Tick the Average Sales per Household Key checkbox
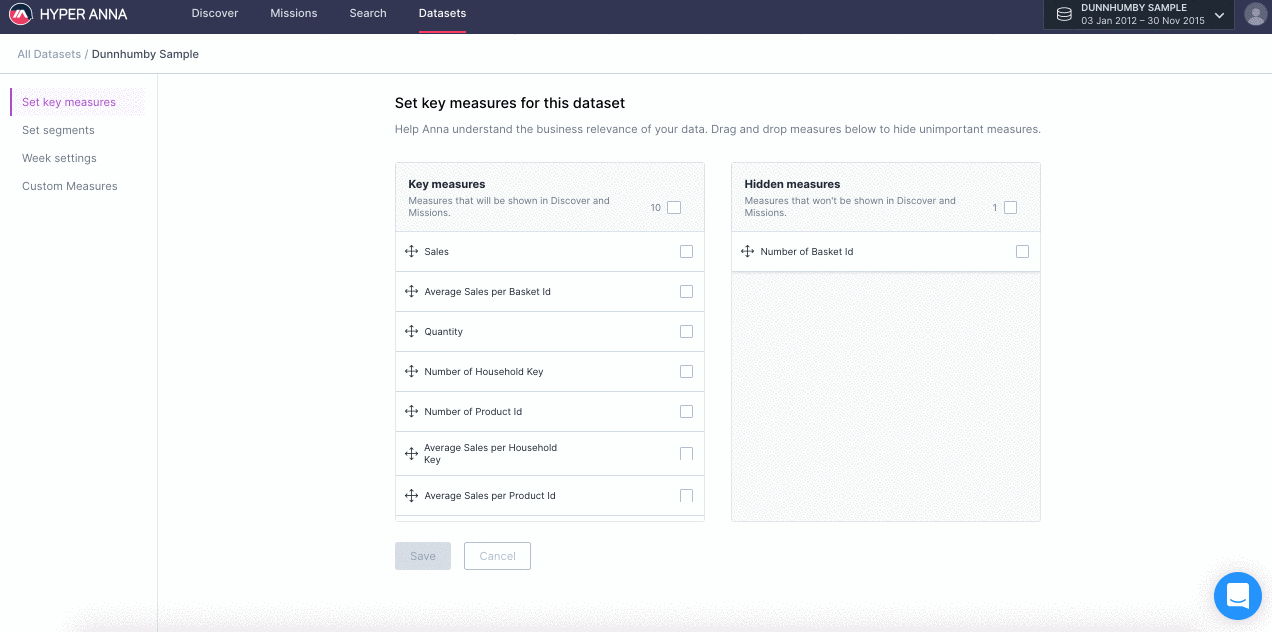This screenshot has height=632, width=1272. click(x=686, y=454)
